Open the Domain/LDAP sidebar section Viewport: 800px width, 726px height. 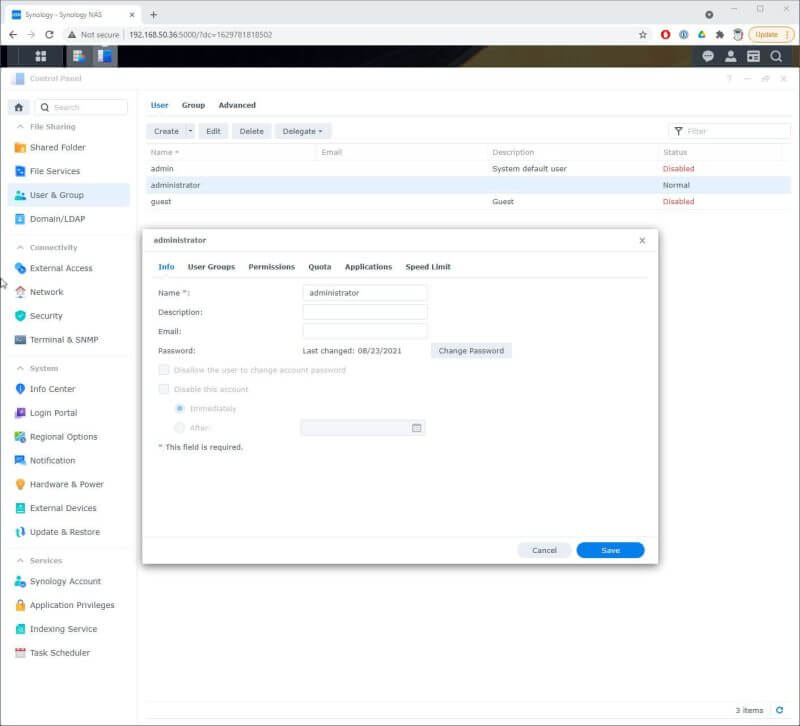point(62,219)
